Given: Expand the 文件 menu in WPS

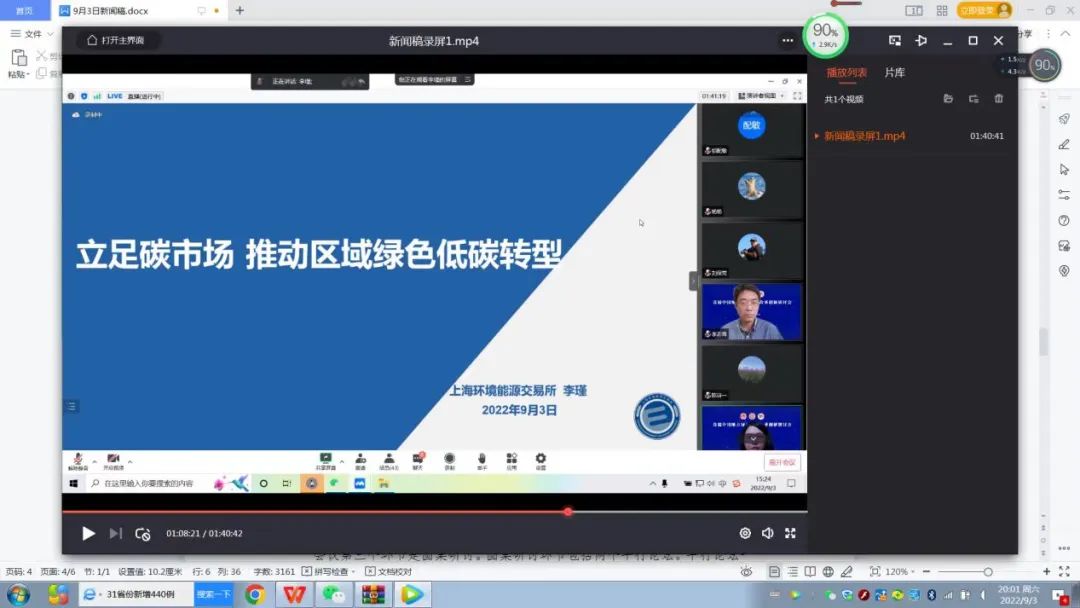Looking at the screenshot, I should [x=28, y=34].
